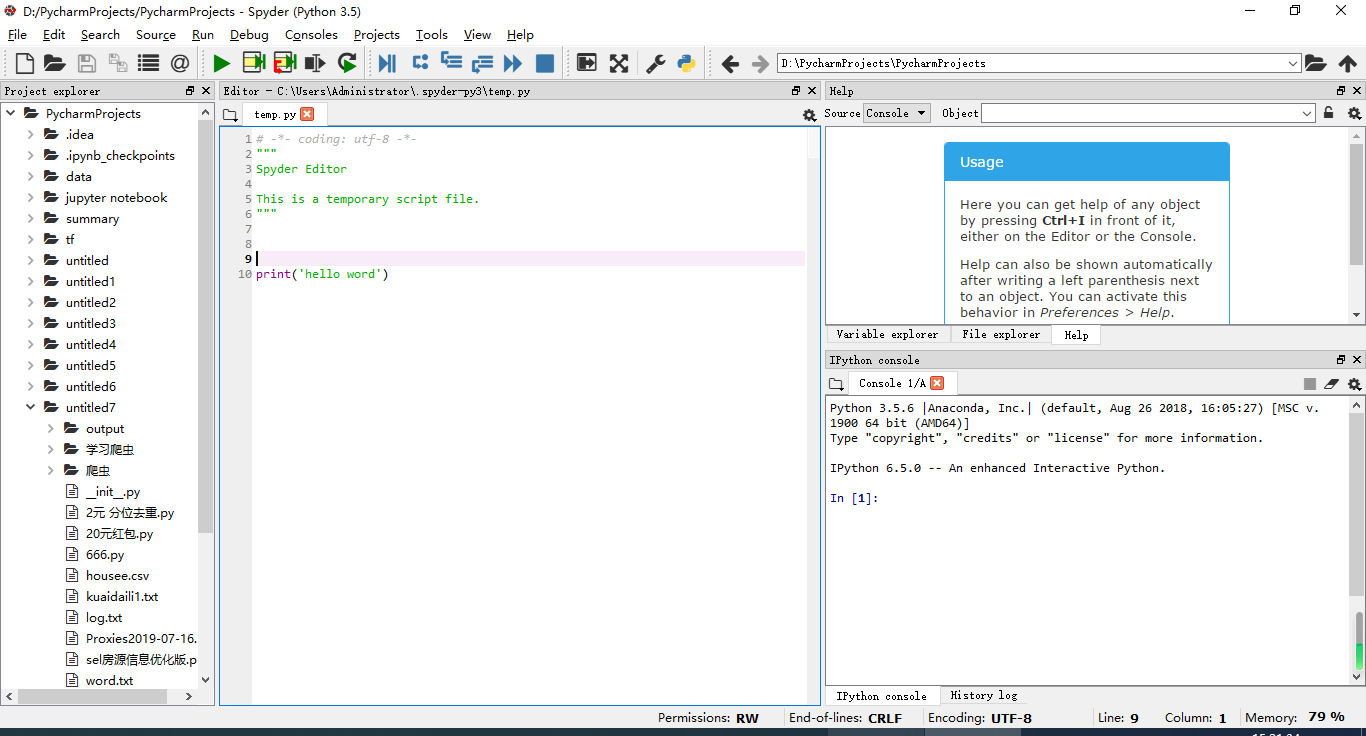Maximize the current pane
This screenshot has width=1366, height=736.
pos(587,63)
